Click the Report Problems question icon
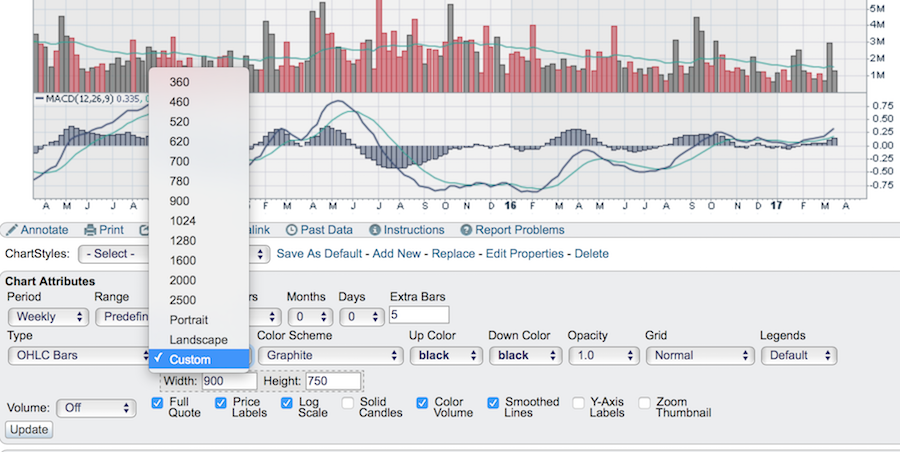900x452 pixels. (465, 230)
